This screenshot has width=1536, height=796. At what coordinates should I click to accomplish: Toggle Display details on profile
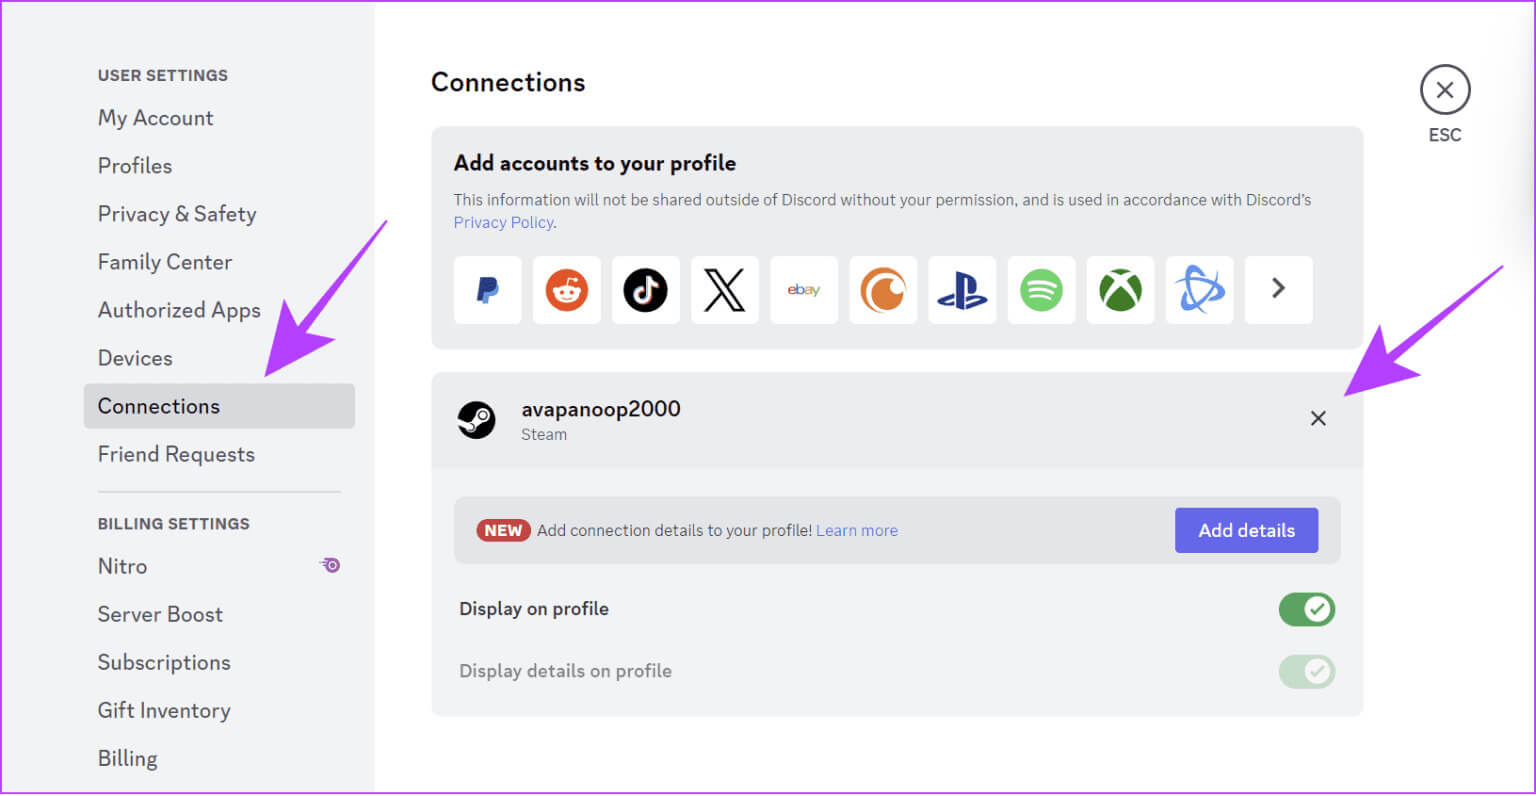click(1307, 671)
